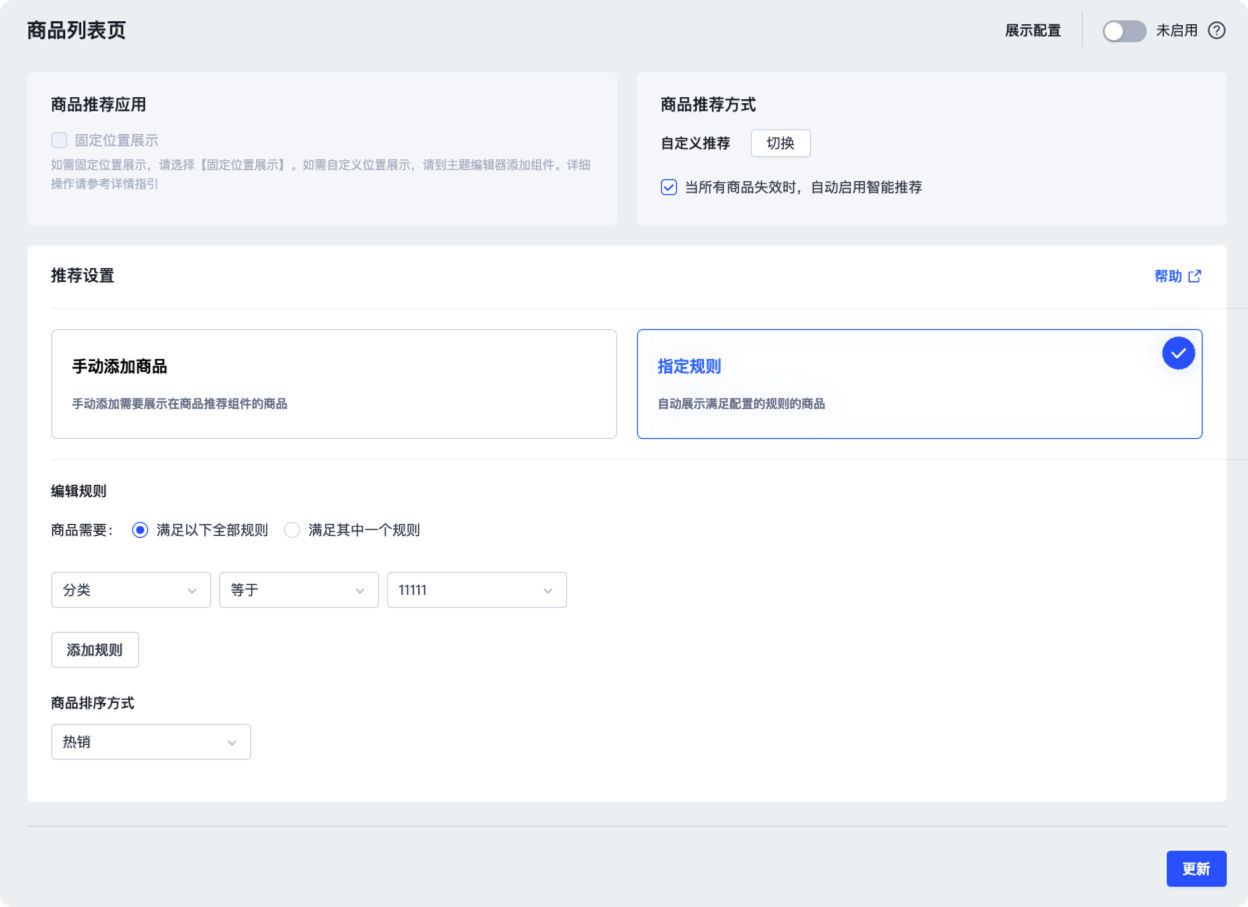Image resolution: width=1248 pixels, height=907 pixels.
Task: Uncheck 当所有商品失效时 auto smart recommend checkbox
Action: 669,187
